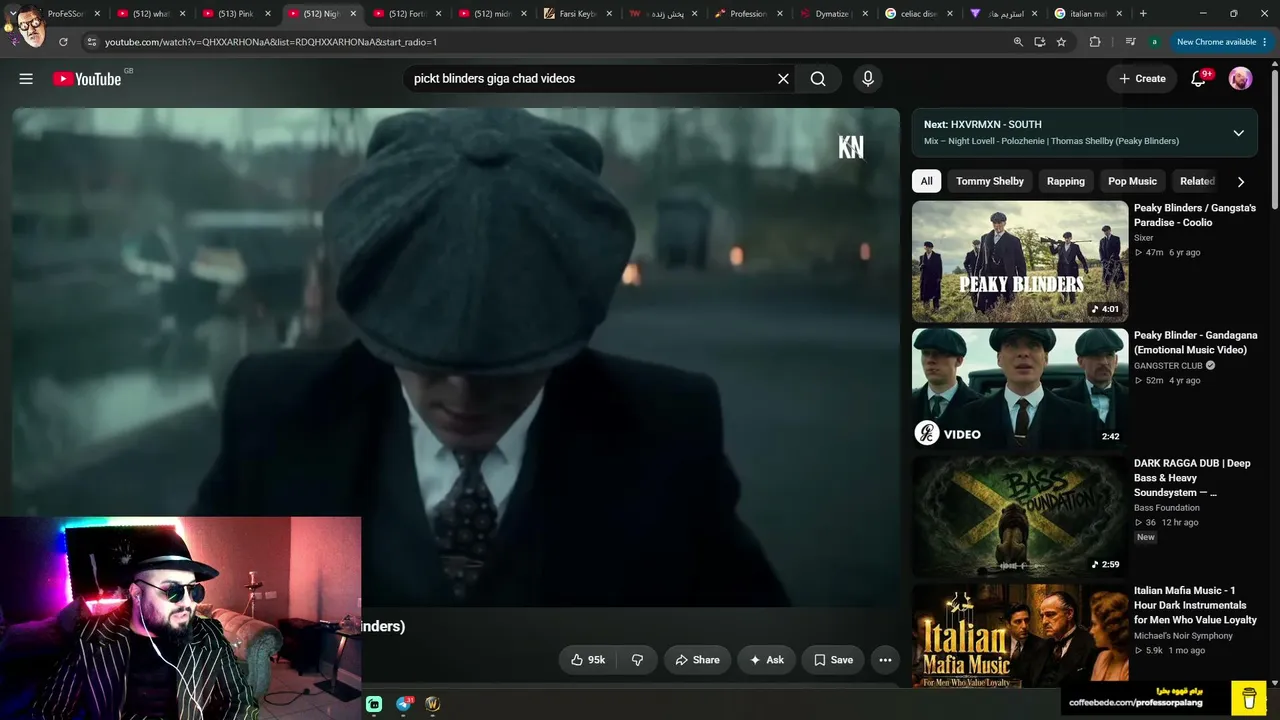Open 'DARK RAGGA DUB | Deep Bass' video title
Image resolution: width=1280 pixels, height=720 pixels.
pos(1192,478)
